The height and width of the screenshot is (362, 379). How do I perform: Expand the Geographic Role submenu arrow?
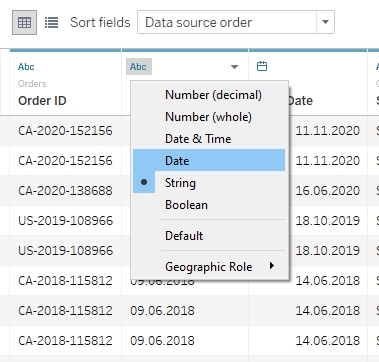(272, 266)
